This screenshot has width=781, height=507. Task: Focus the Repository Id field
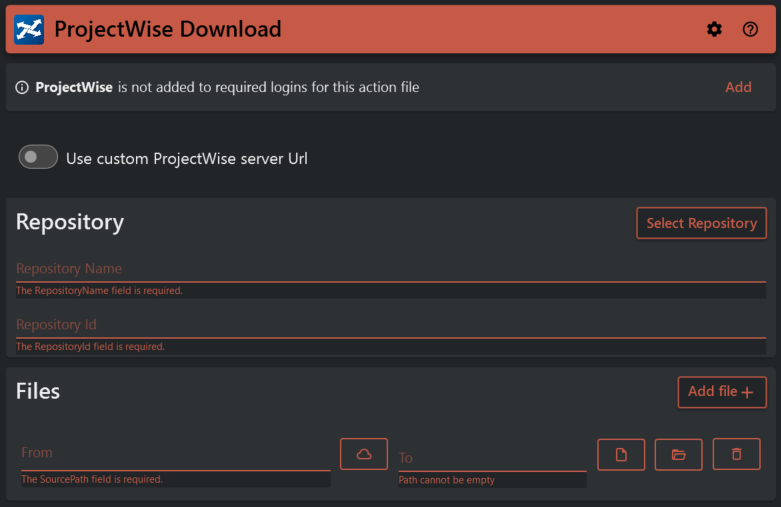tap(390, 325)
